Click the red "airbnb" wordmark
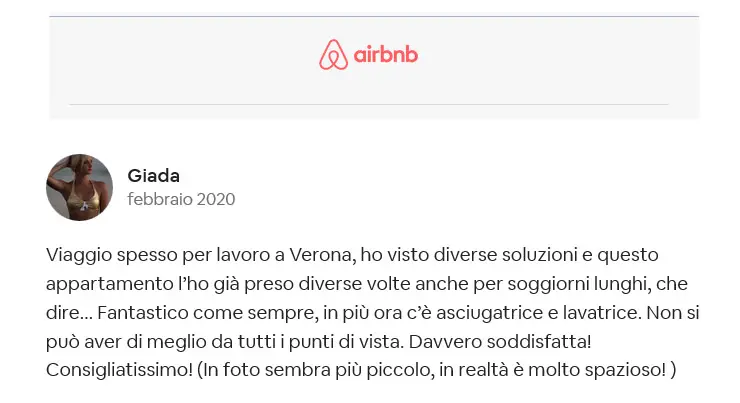The width and height of the screenshot is (740, 403). [386, 54]
